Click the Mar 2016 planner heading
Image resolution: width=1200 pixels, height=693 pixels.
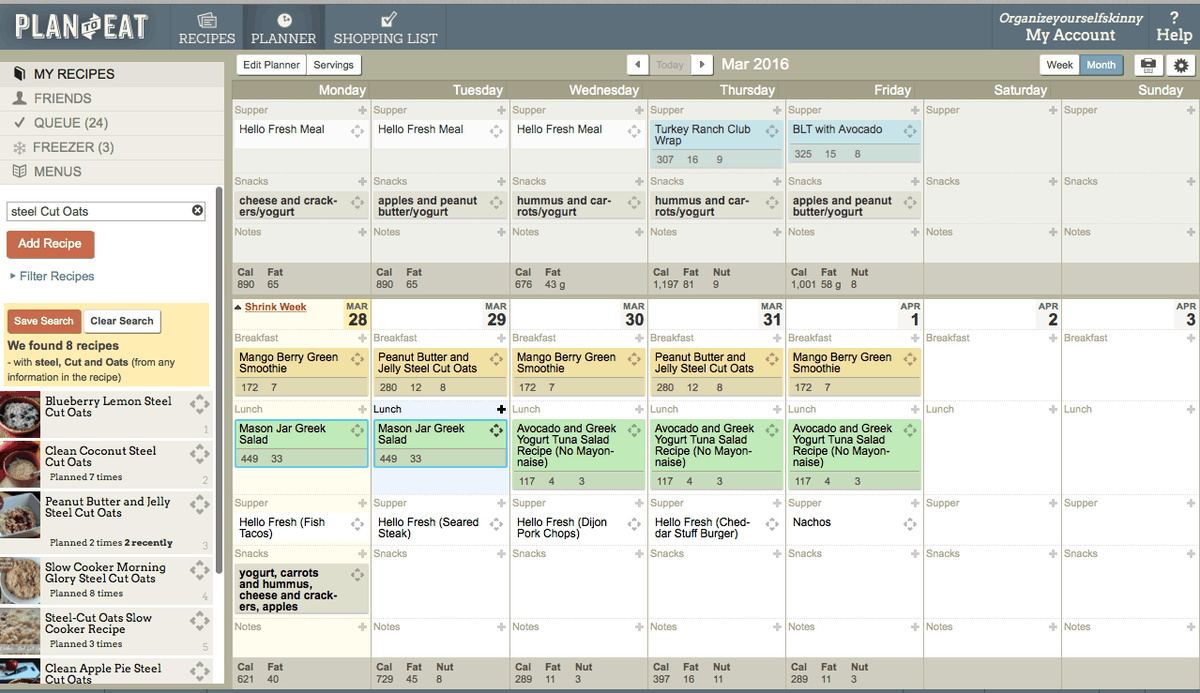coord(755,64)
